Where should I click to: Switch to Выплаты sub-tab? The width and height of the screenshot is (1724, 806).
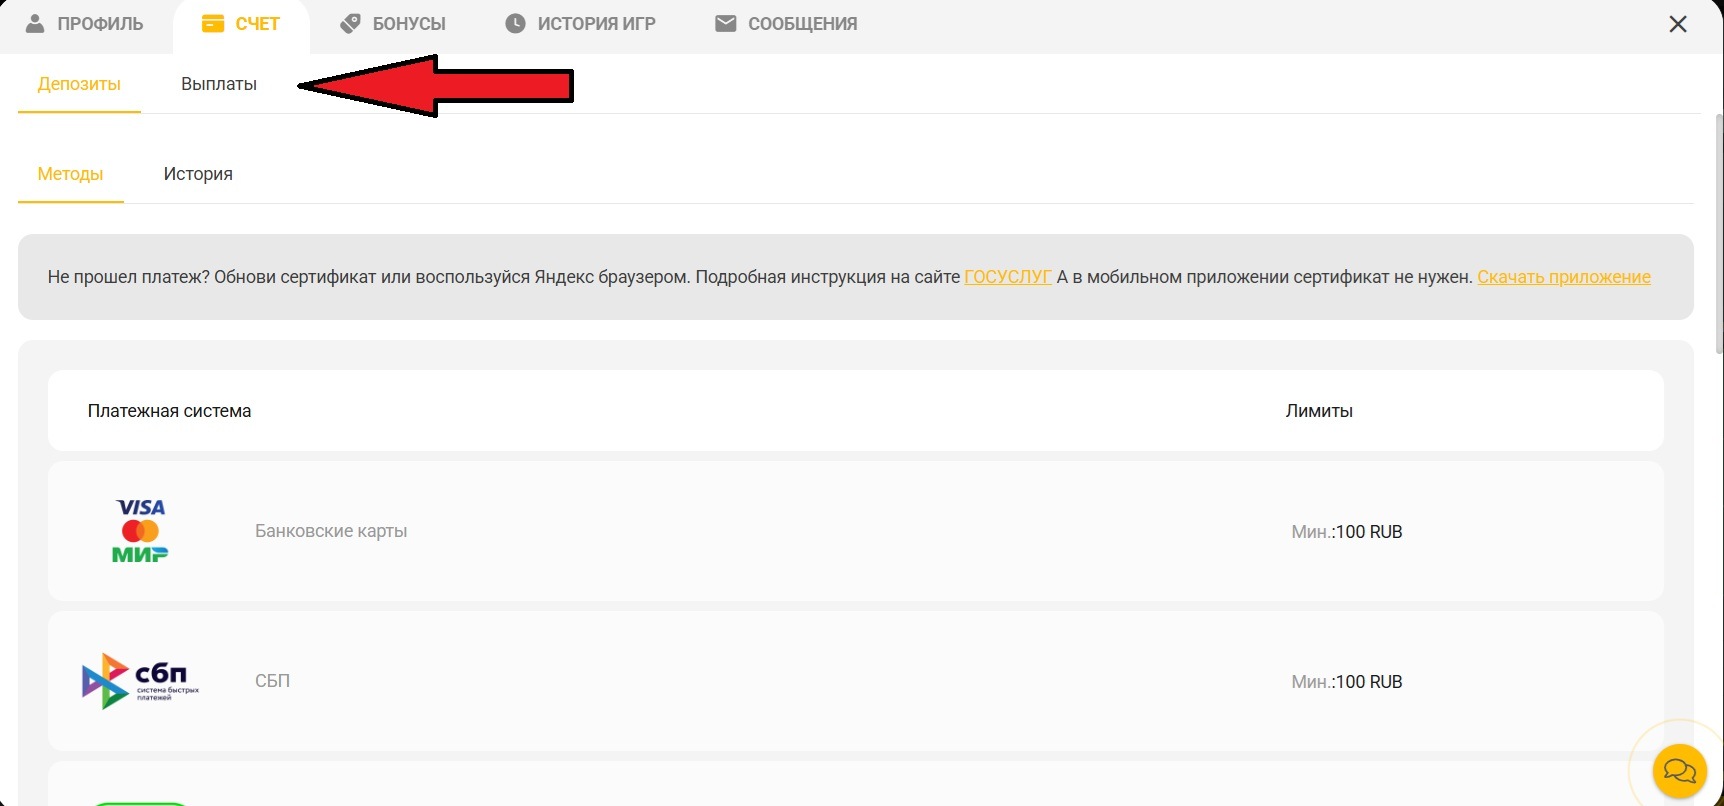pos(219,84)
